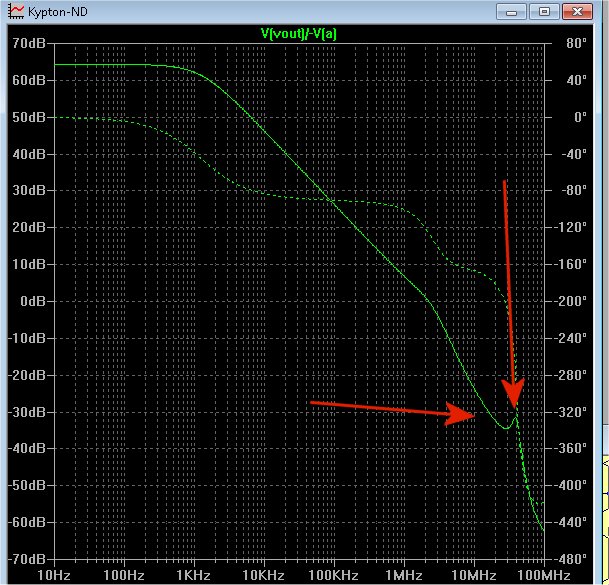Click the 30dB magnitude axis label
Image resolution: width=609 pixels, height=585 pixels.
[x=29, y=190]
